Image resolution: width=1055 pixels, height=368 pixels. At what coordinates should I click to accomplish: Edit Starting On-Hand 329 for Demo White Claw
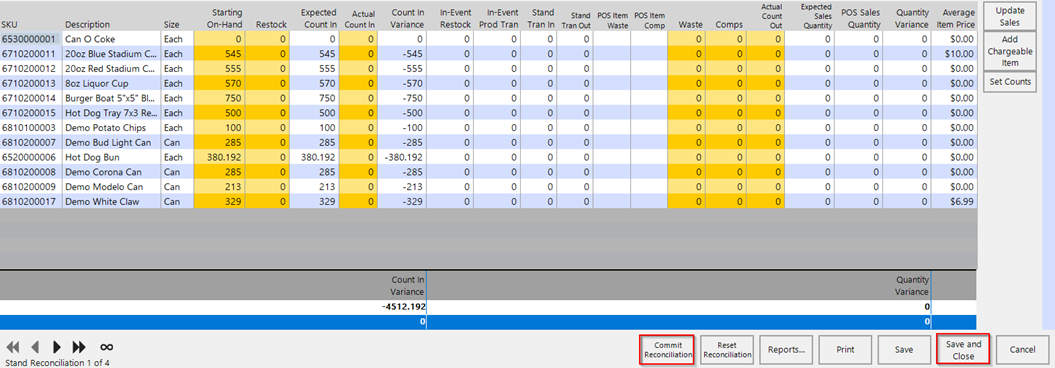point(219,201)
